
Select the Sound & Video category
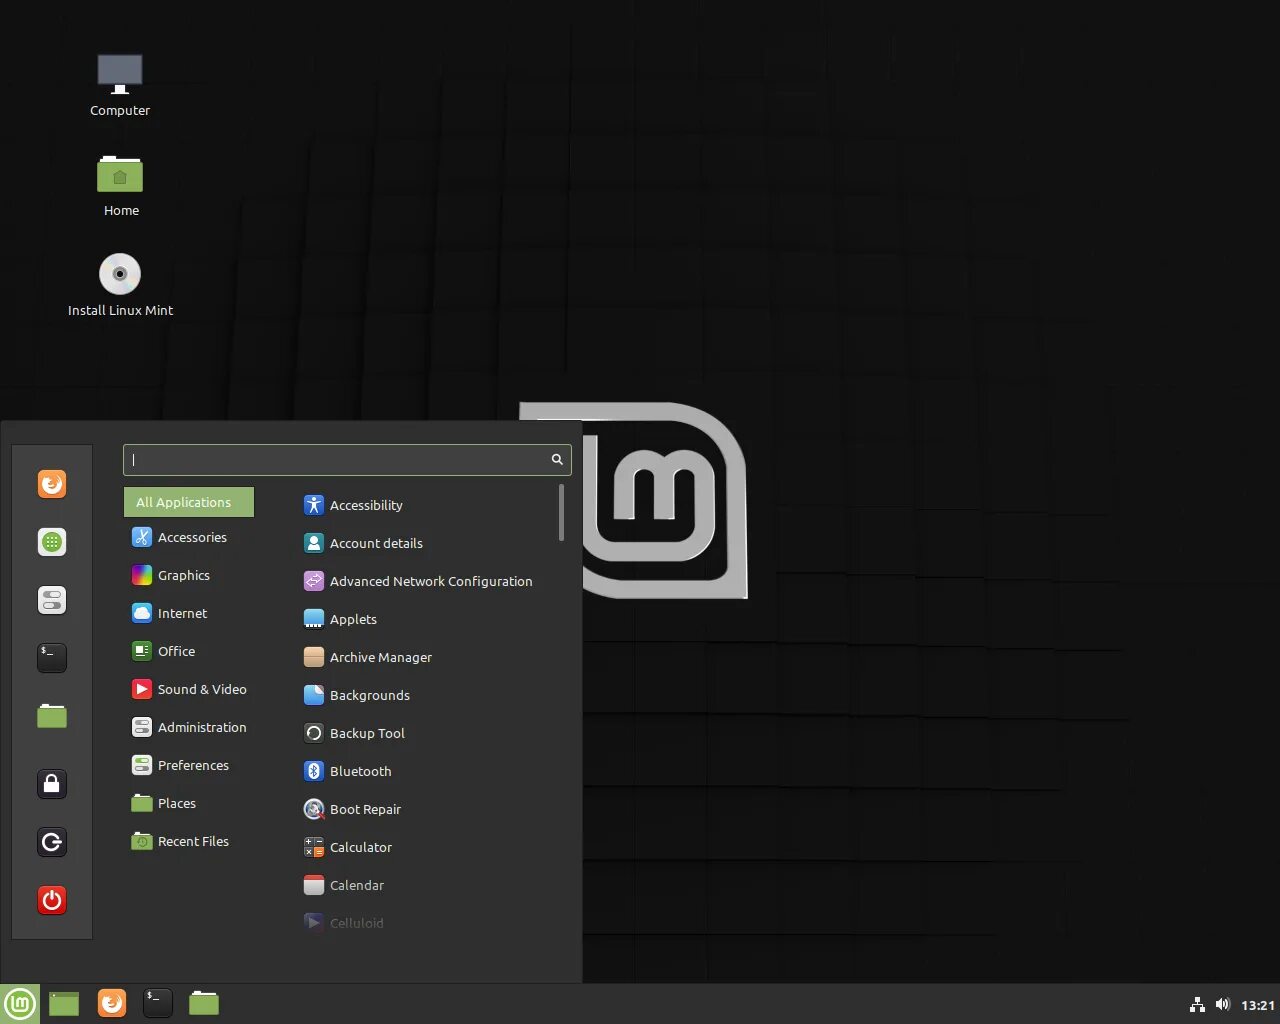[189, 689]
